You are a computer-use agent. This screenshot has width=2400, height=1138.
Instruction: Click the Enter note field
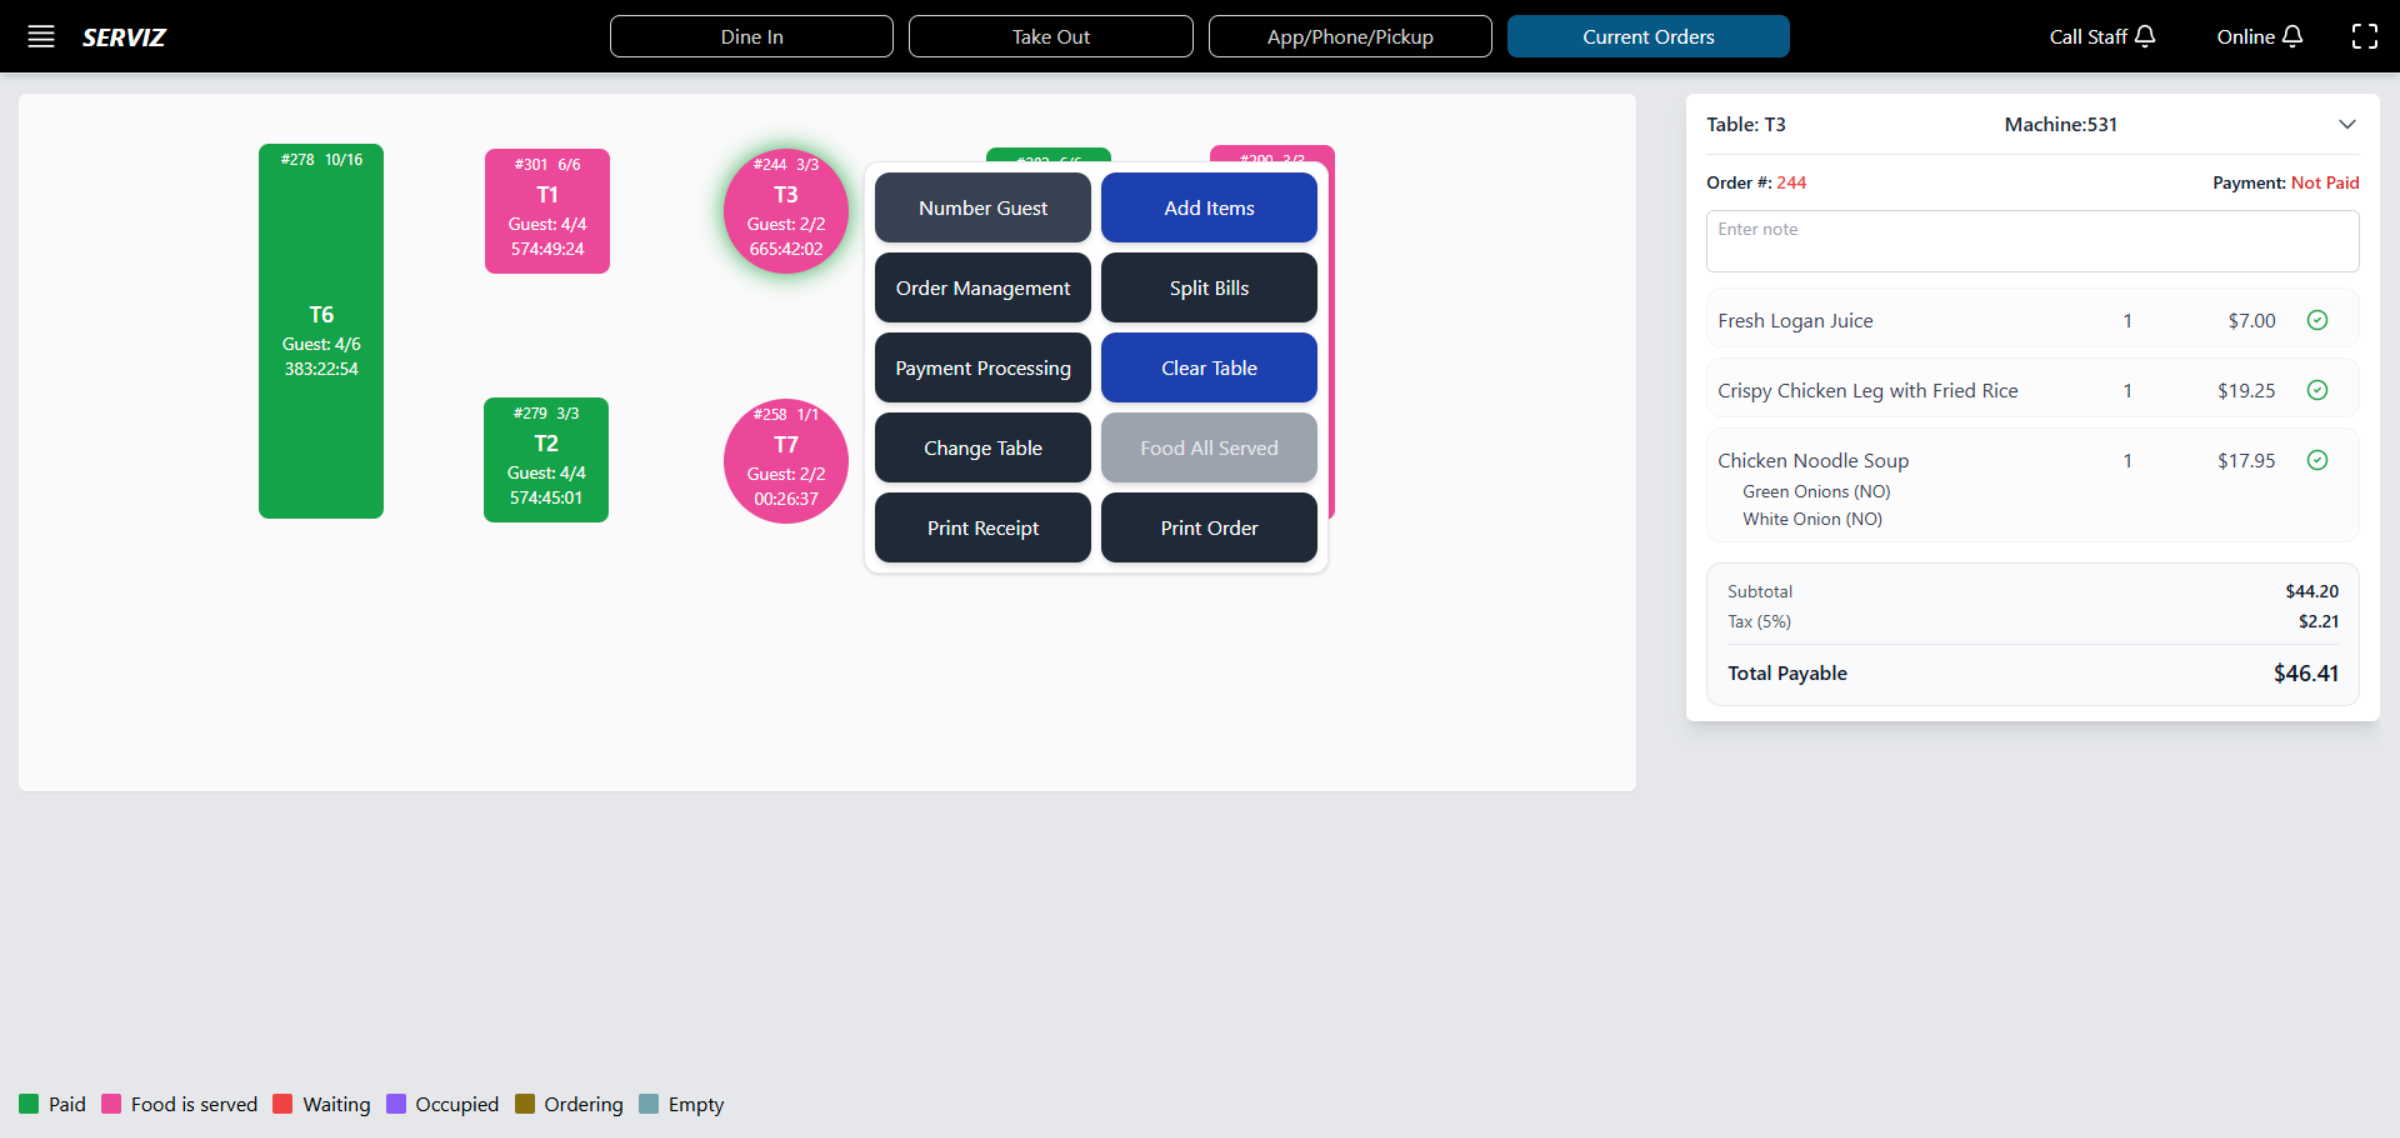(x=2031, y=241)
